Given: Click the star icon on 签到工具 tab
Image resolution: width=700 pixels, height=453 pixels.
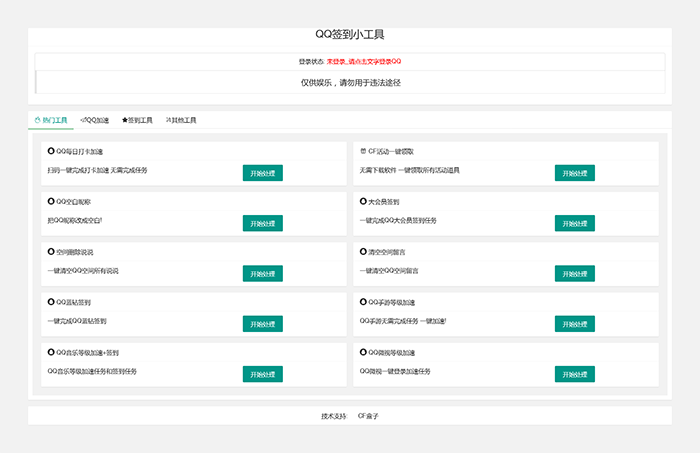Looking at the screenshot, I should (x=125, y=120).
